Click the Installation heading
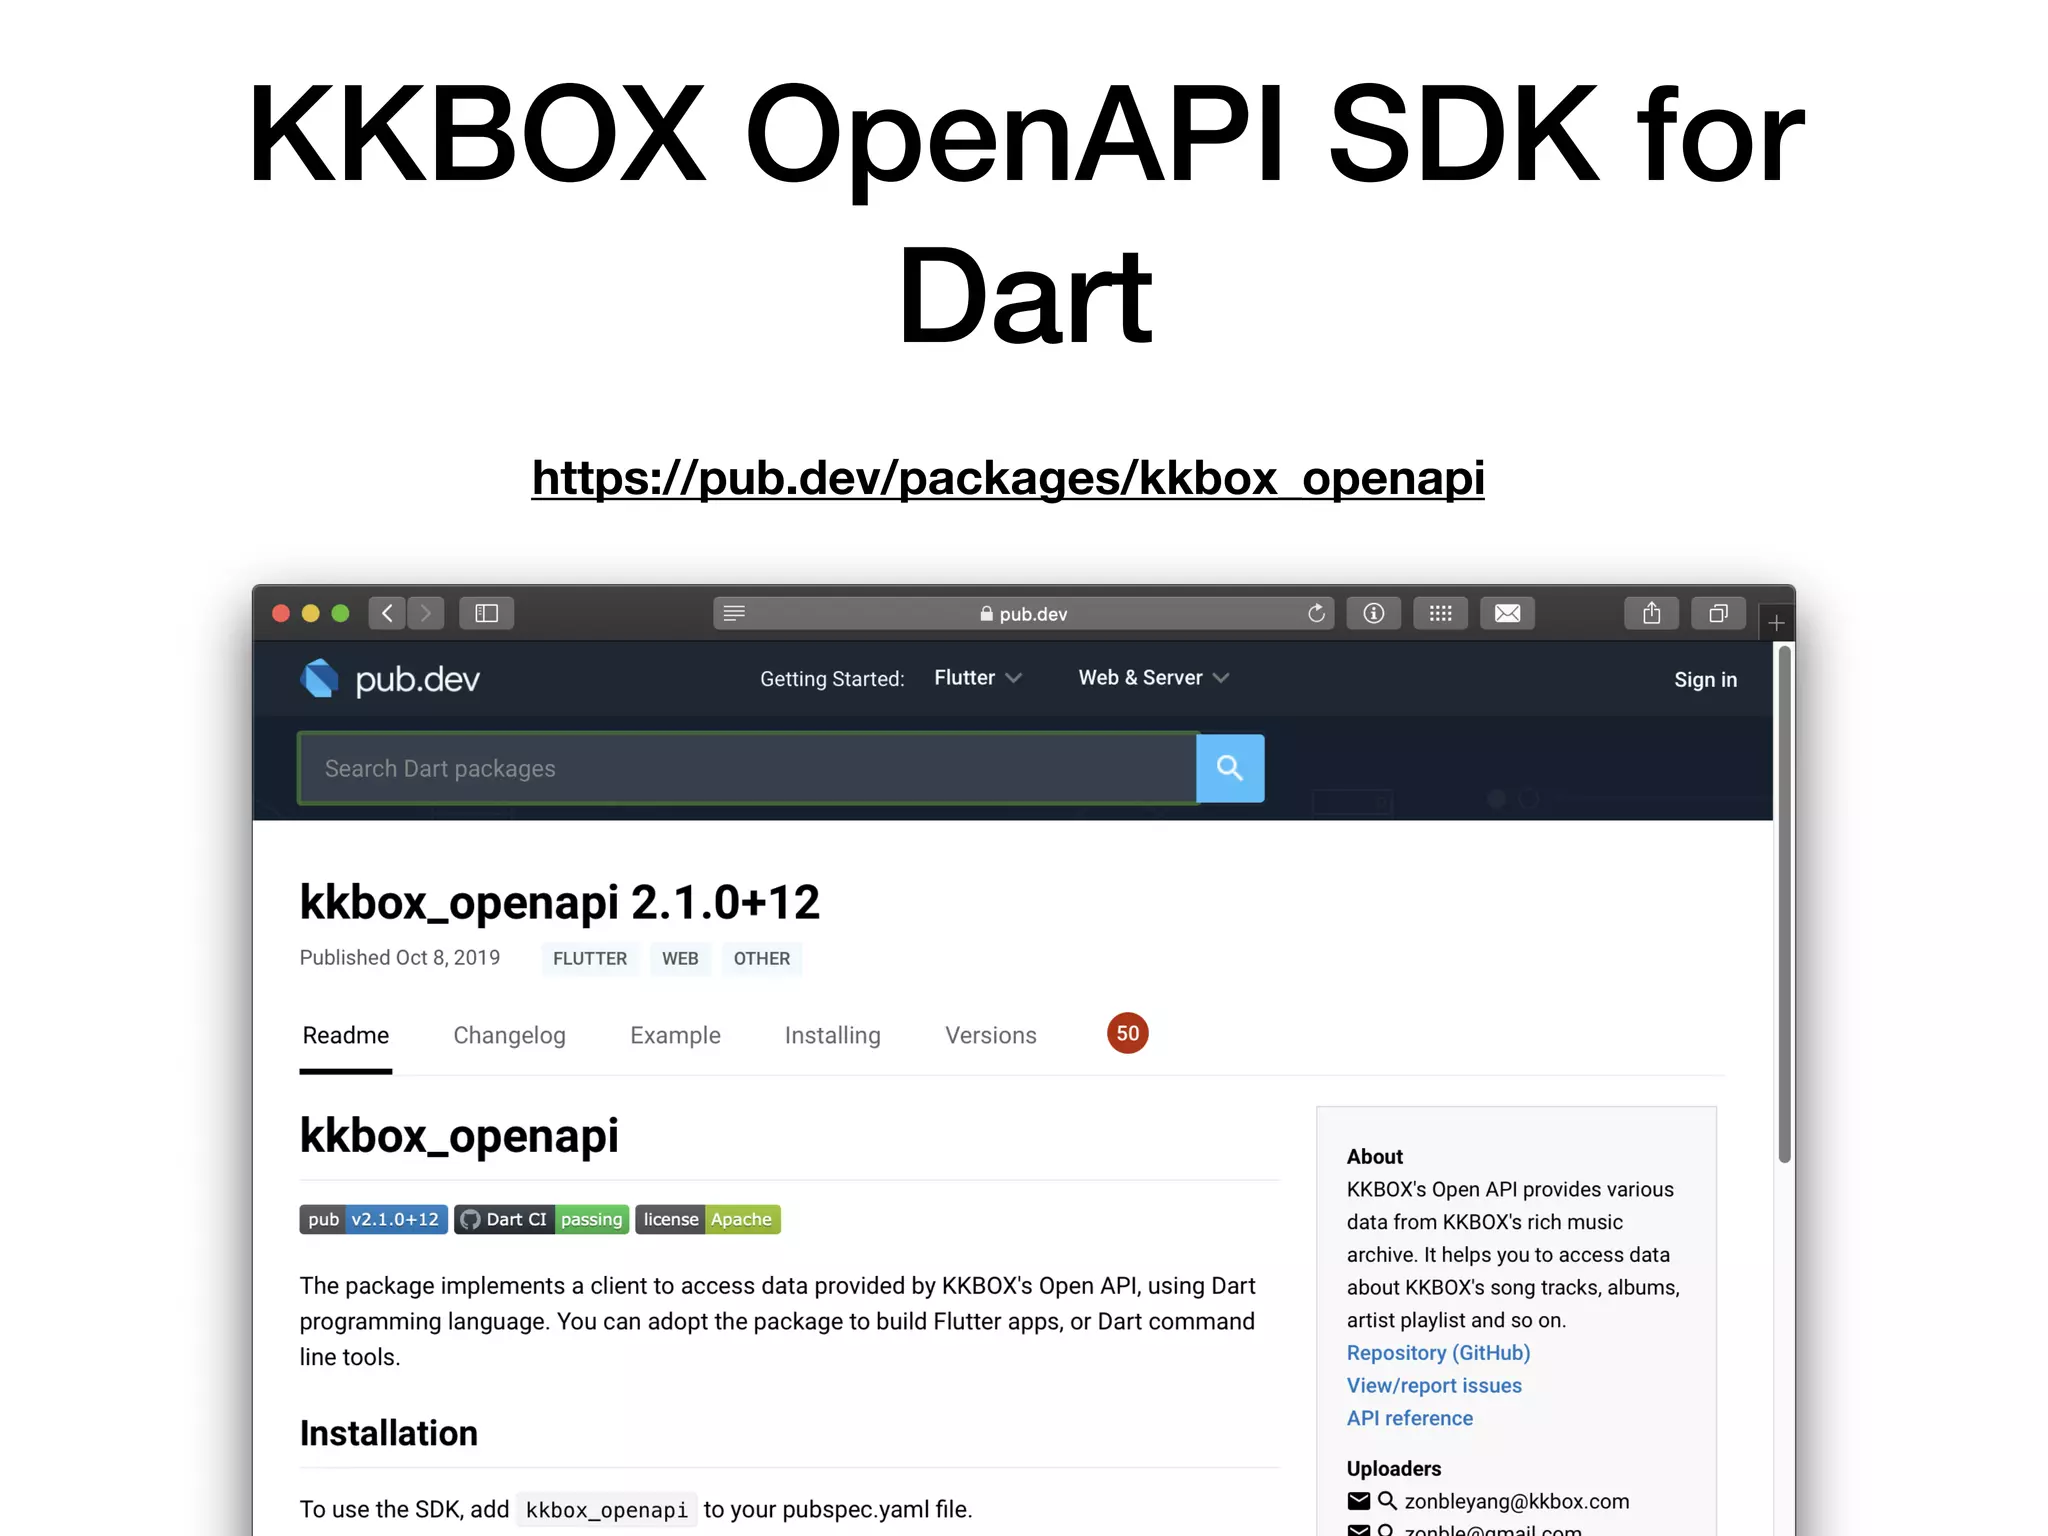The image size is (2048, 1536). pos(389,1433)
